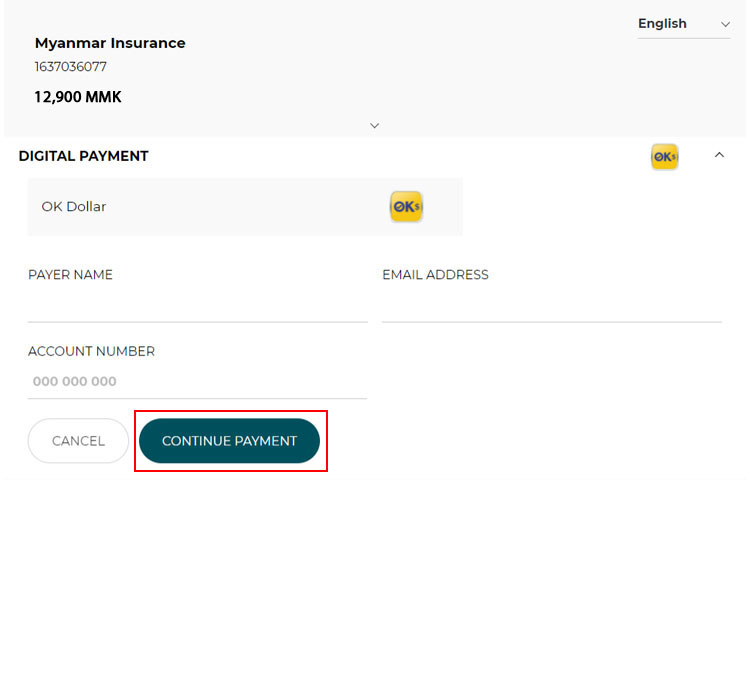Click the blank area of OK Dollar row

[x=250, y=207]
